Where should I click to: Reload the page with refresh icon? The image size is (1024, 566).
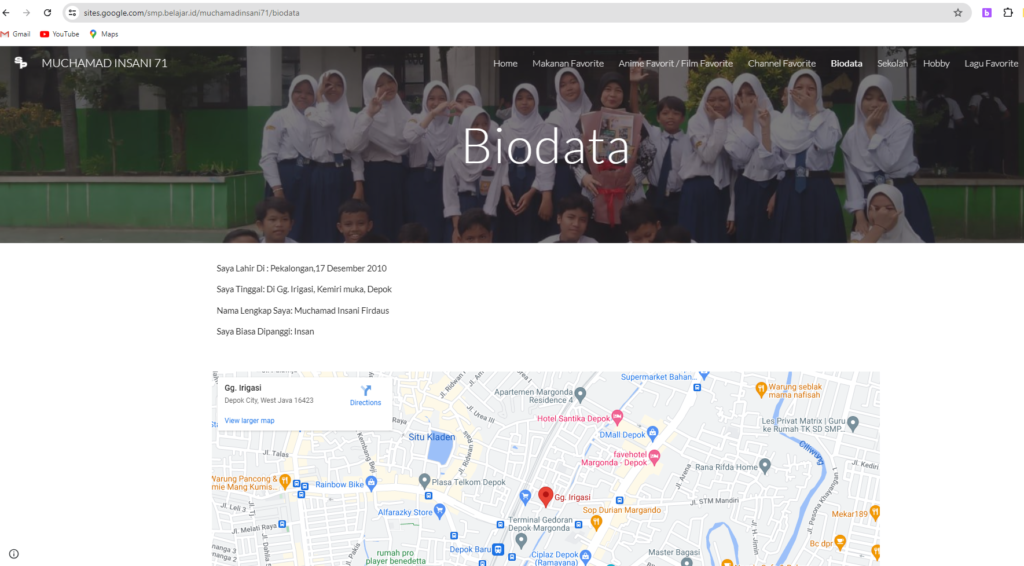[47, 13]
